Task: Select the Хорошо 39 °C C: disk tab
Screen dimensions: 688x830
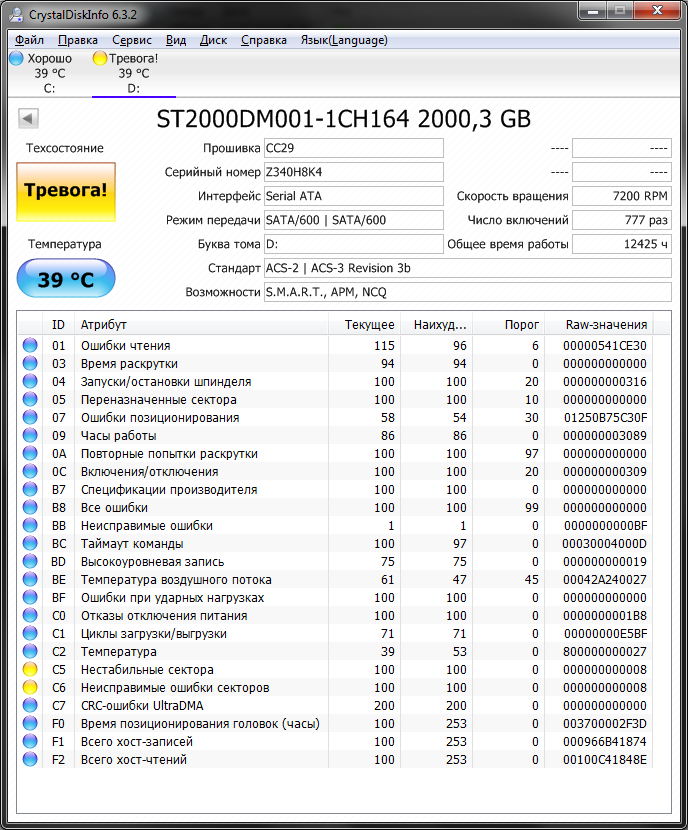Action: (x=49, y=73)
